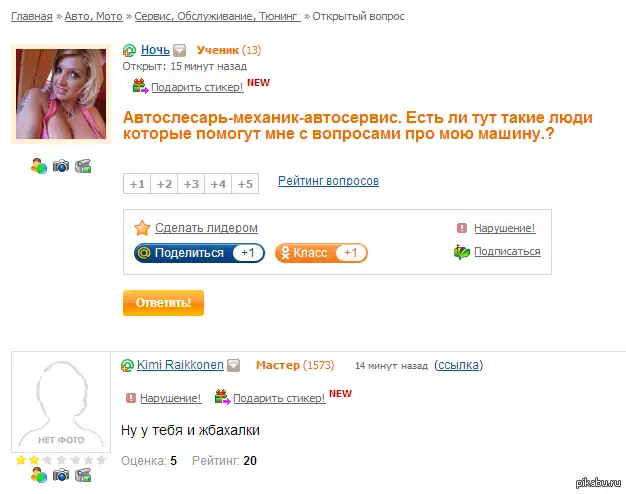Click the friends icon below asker's photo

(x=39, y=166)
